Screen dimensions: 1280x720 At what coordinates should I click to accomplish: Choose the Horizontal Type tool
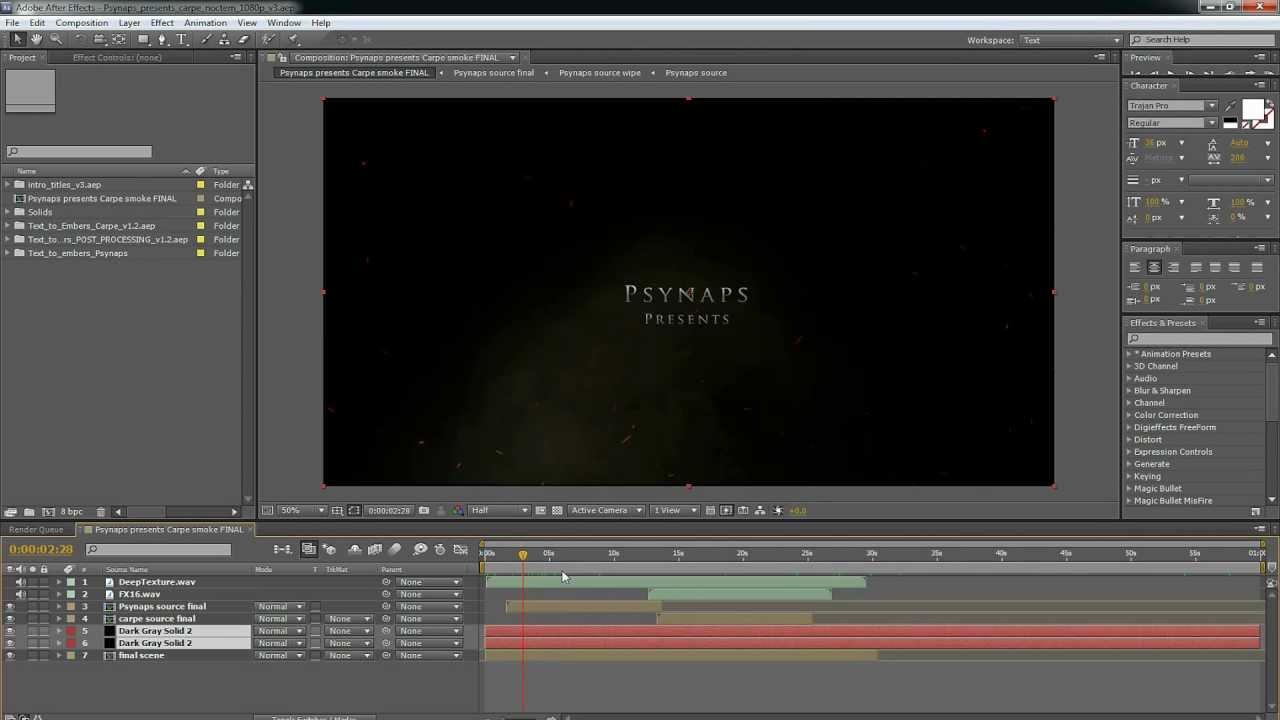pos(182,39)
